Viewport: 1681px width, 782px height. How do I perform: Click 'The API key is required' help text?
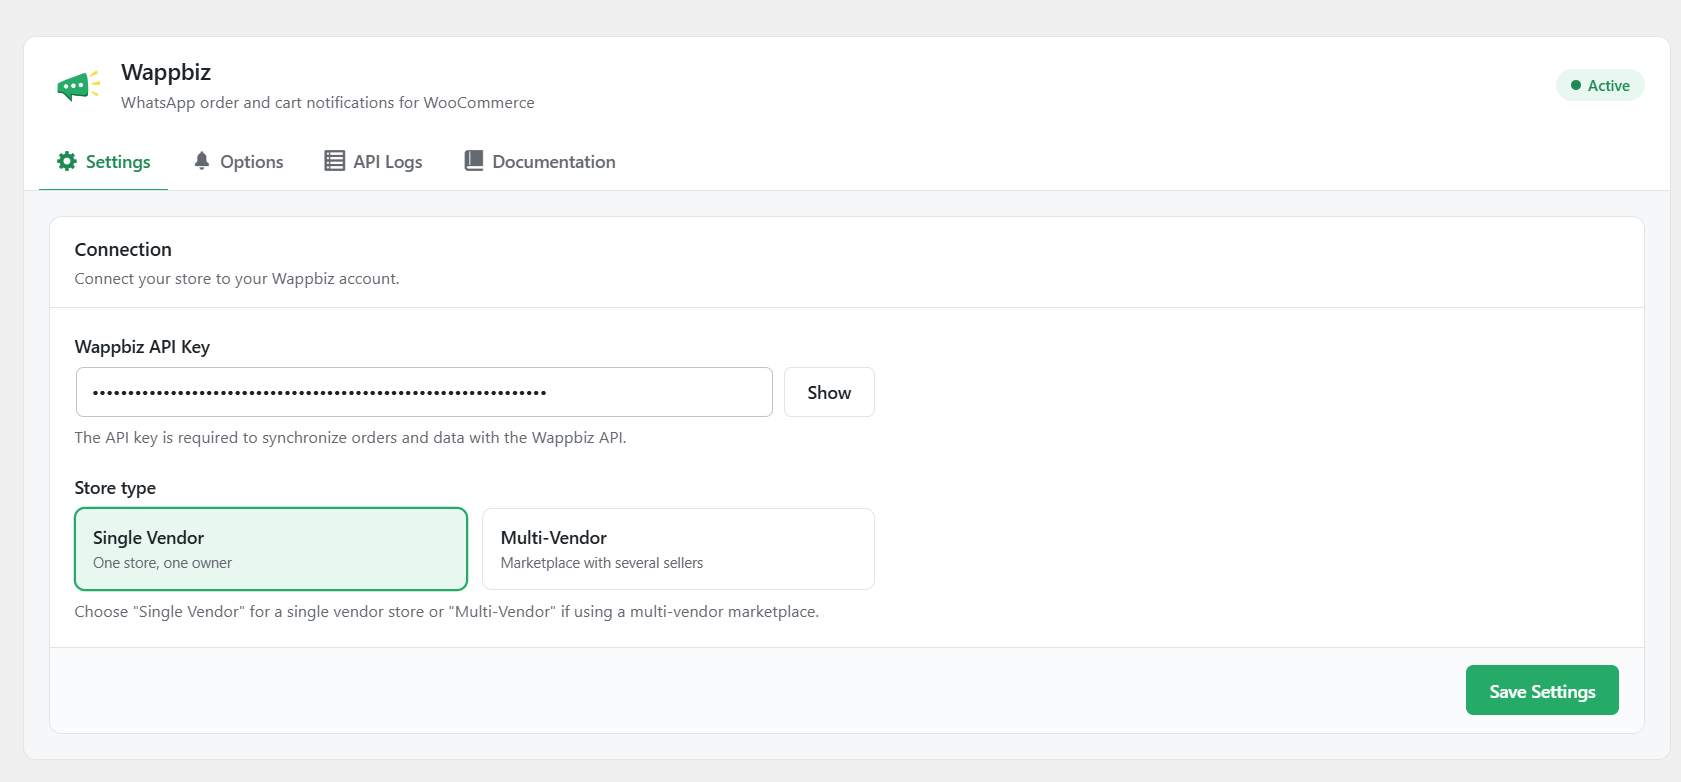pyautogui.click(x=351, y=438)
